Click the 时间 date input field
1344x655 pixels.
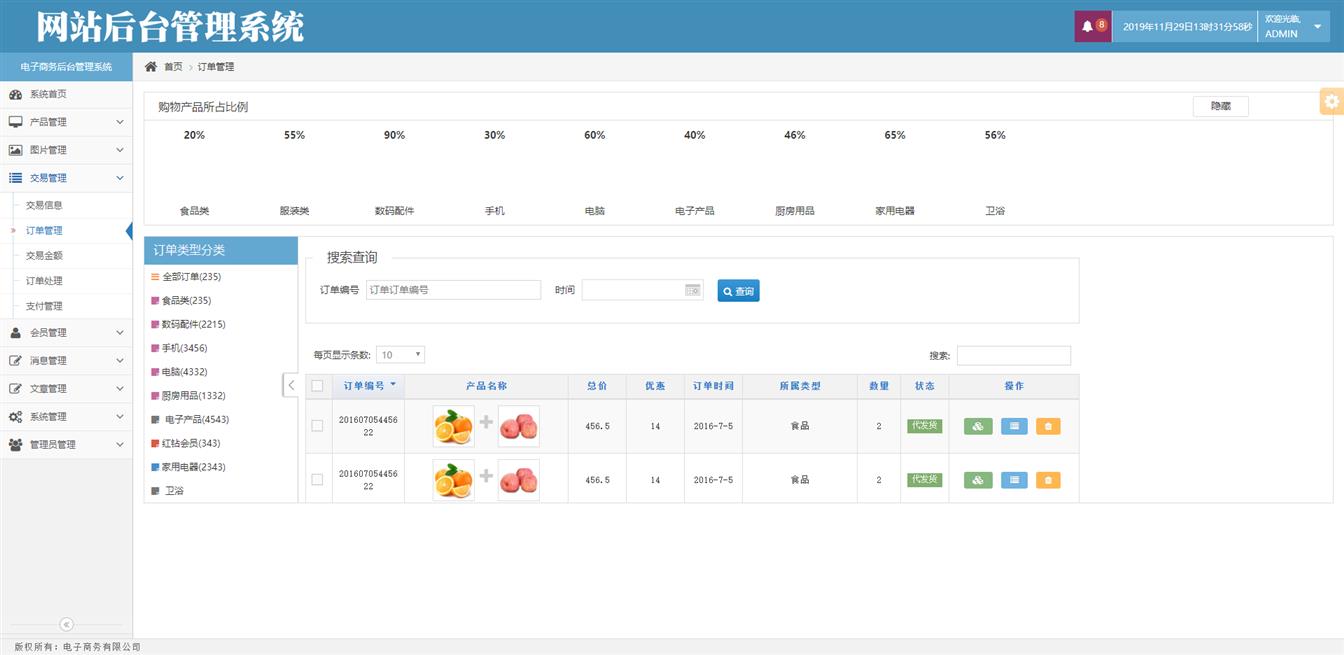click(643, 290)
